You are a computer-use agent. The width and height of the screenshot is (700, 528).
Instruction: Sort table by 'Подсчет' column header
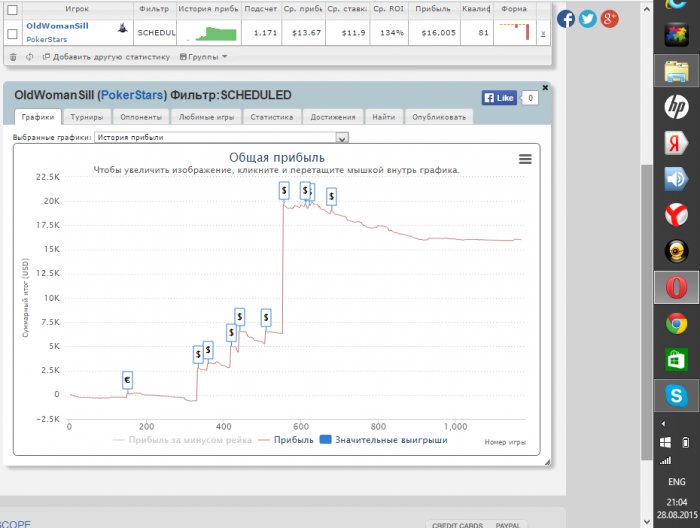click(x=261, y=9)
